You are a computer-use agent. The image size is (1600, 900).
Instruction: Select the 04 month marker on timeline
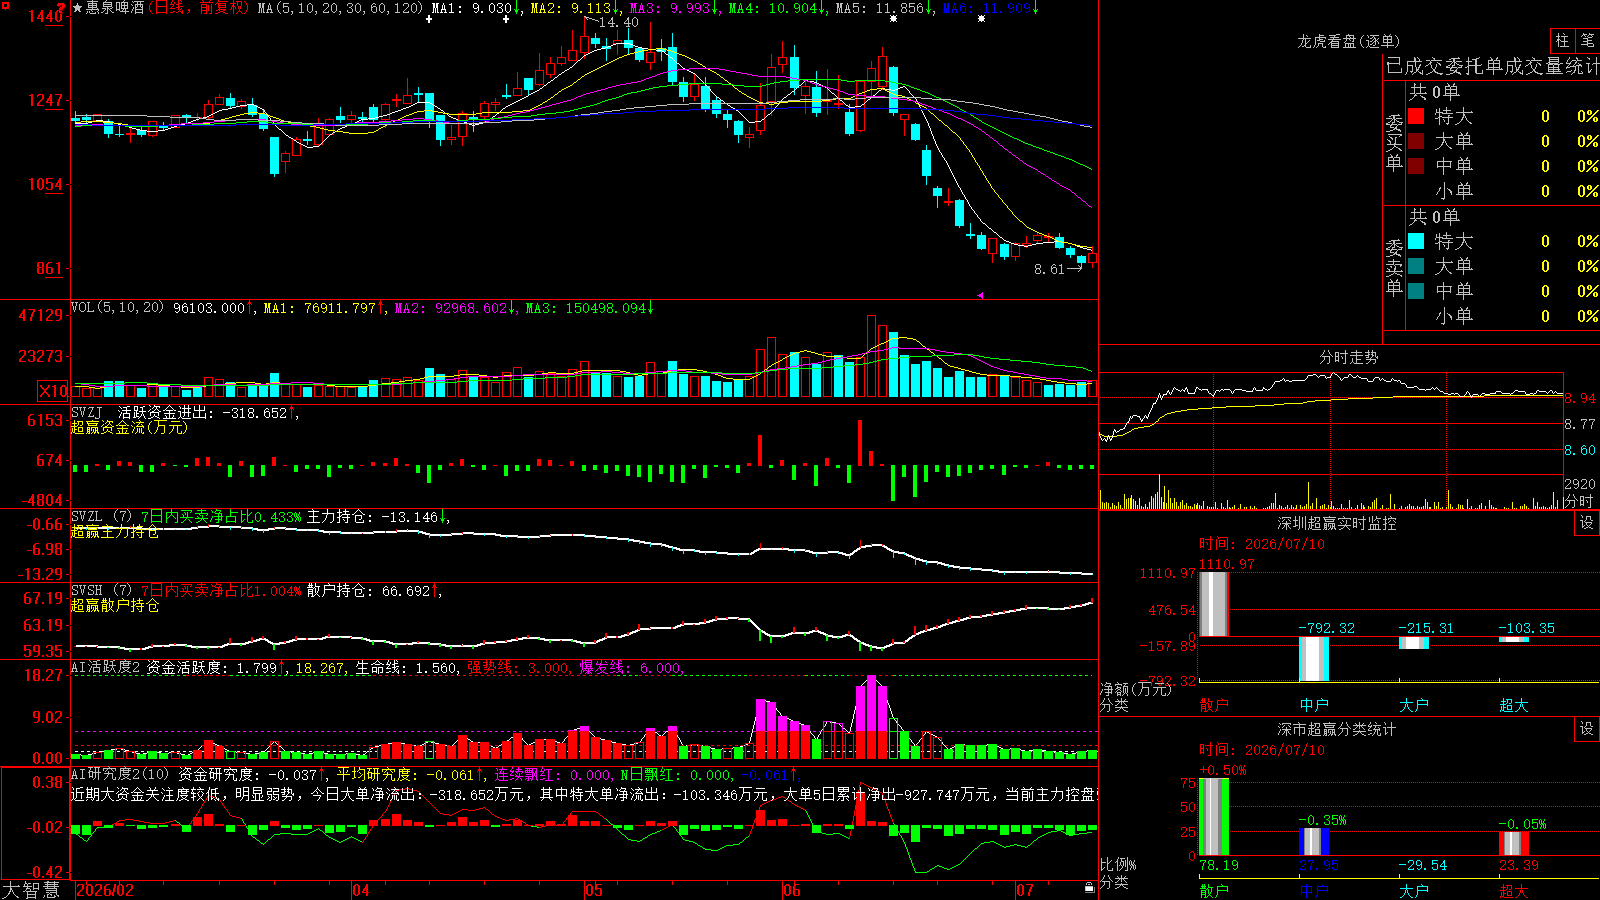(x=361, y=890)
